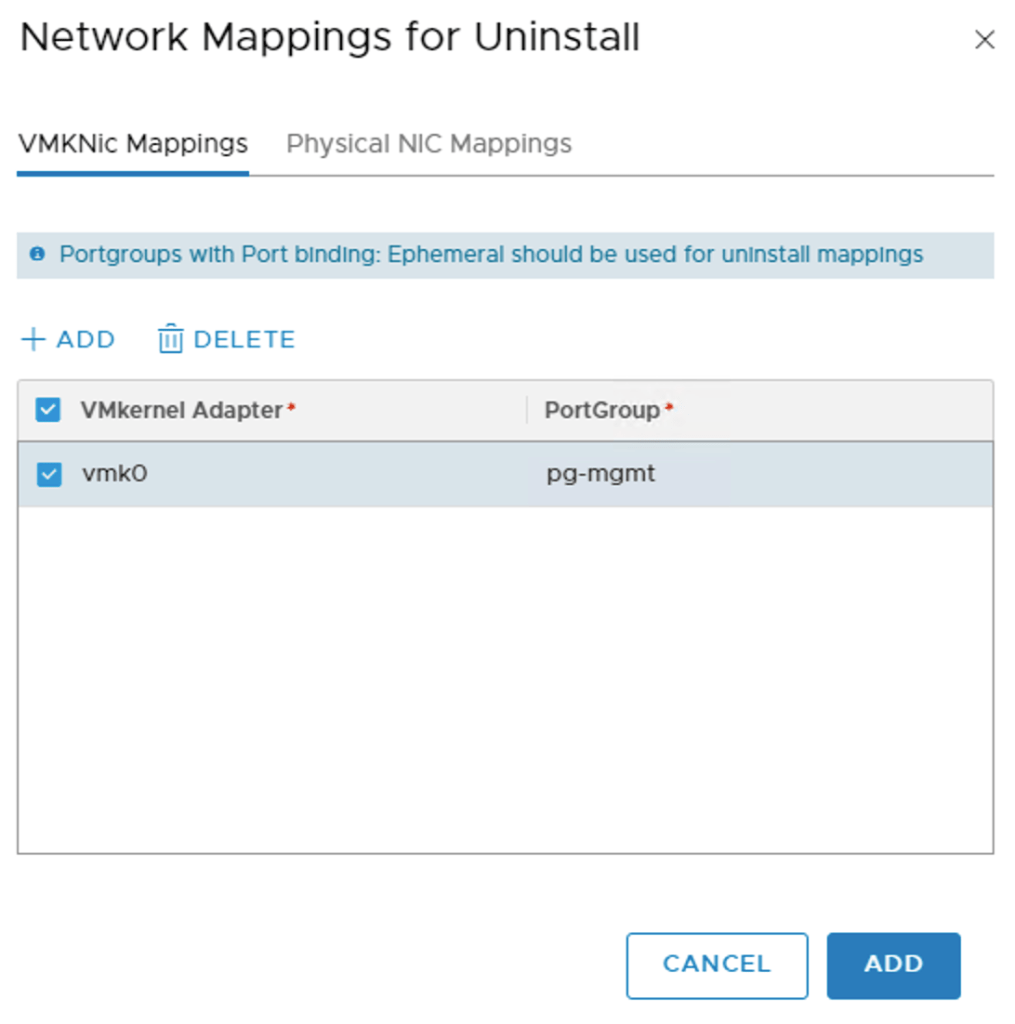The height and width of the screenshot is (1024, 1015).
Task: Click the divider between the two column headers
Action: (527, 410)
